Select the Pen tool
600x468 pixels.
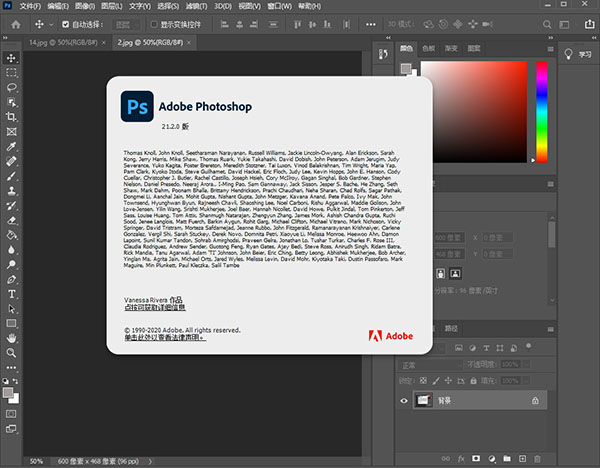coord(11,279)
